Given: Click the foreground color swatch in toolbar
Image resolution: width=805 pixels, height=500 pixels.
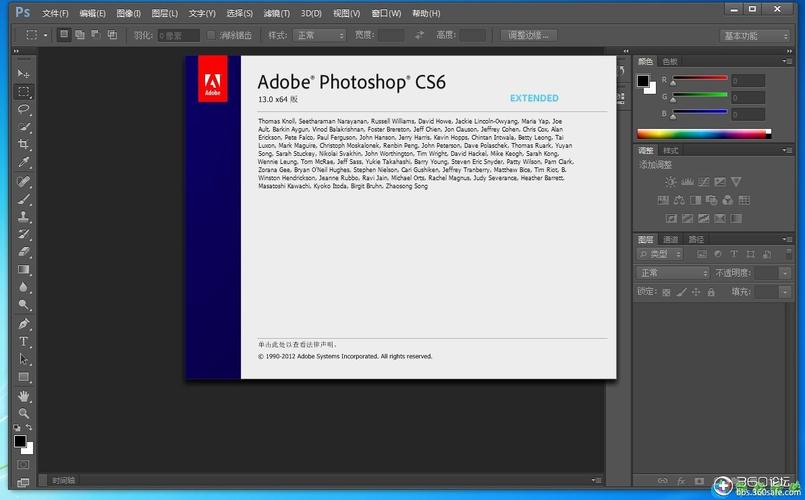Looking at the screenshot, I should [x=20, y=441].
